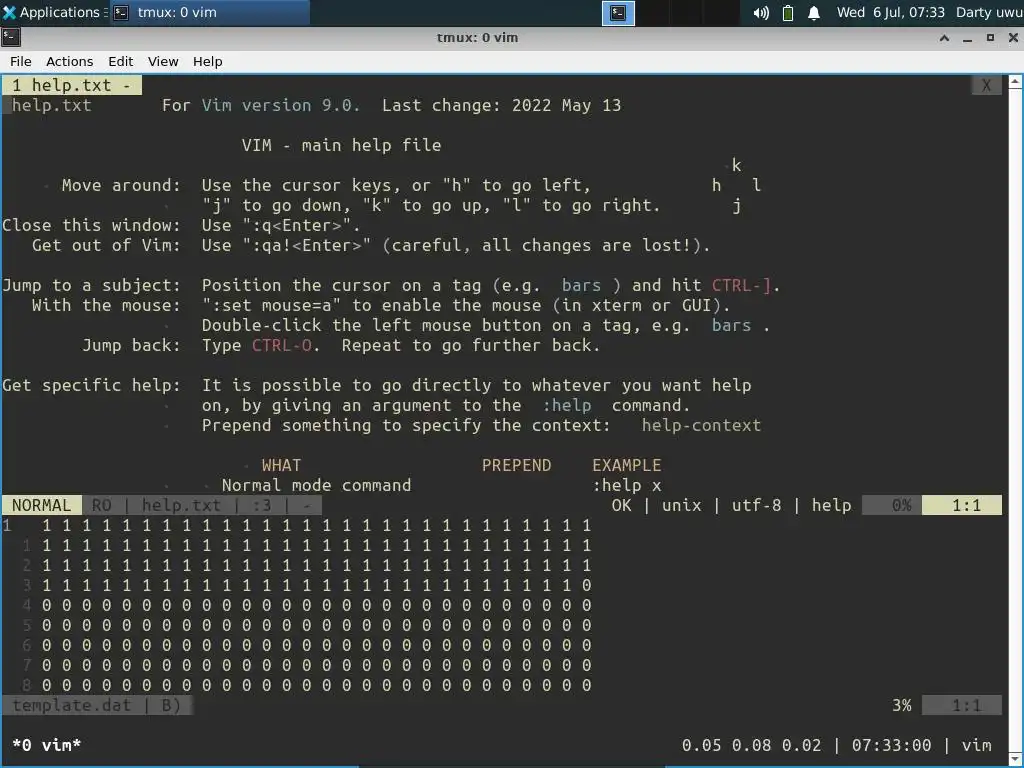Click the 3% position in lower statusline
Image resolution: width=1024 pixels, height=768 pixels.
pyautogui.click(x=901, y=705)
